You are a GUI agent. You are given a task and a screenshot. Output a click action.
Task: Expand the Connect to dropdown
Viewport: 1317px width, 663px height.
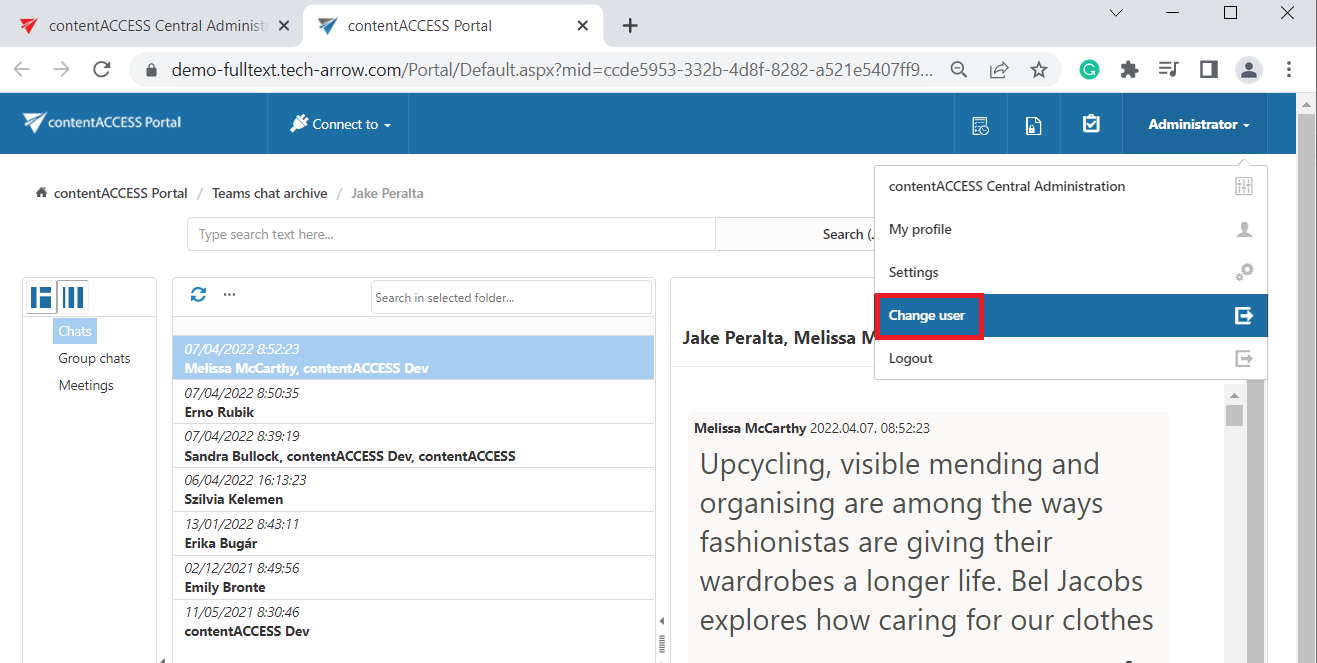[x=340, y=124]
